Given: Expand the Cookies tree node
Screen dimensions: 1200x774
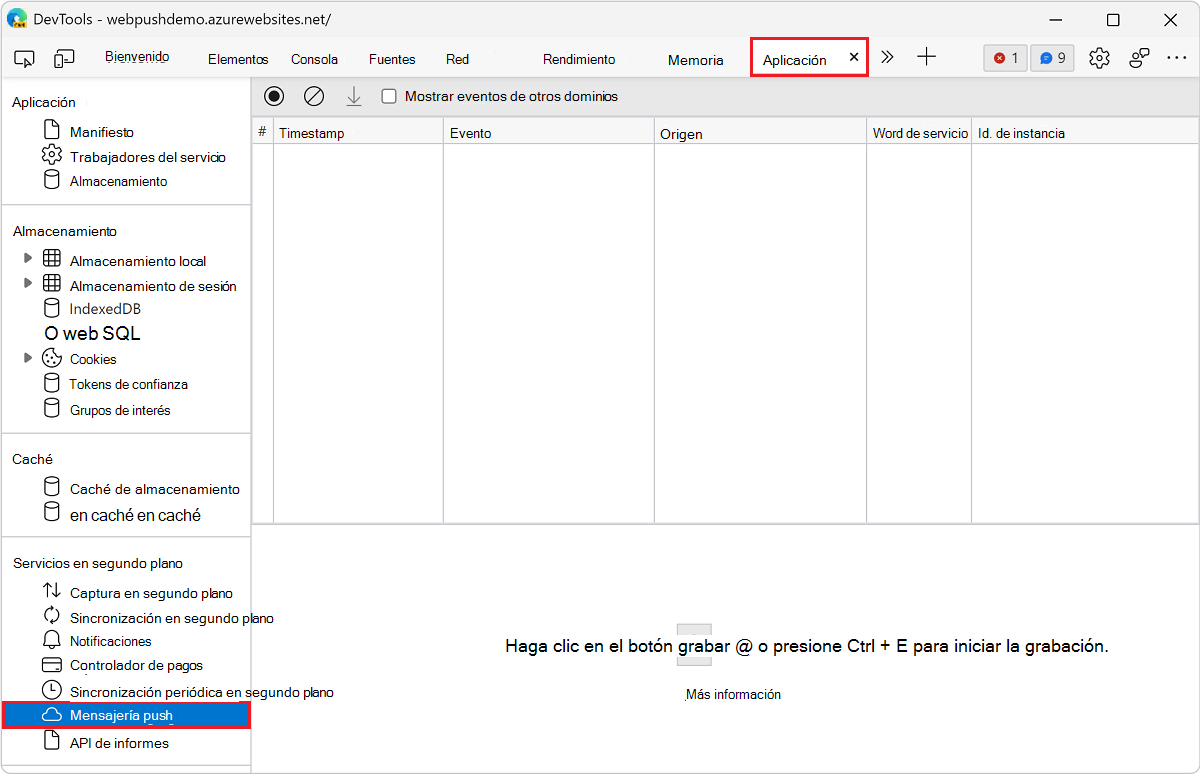Looking at the screenshot, I should [x=28, y=358].
